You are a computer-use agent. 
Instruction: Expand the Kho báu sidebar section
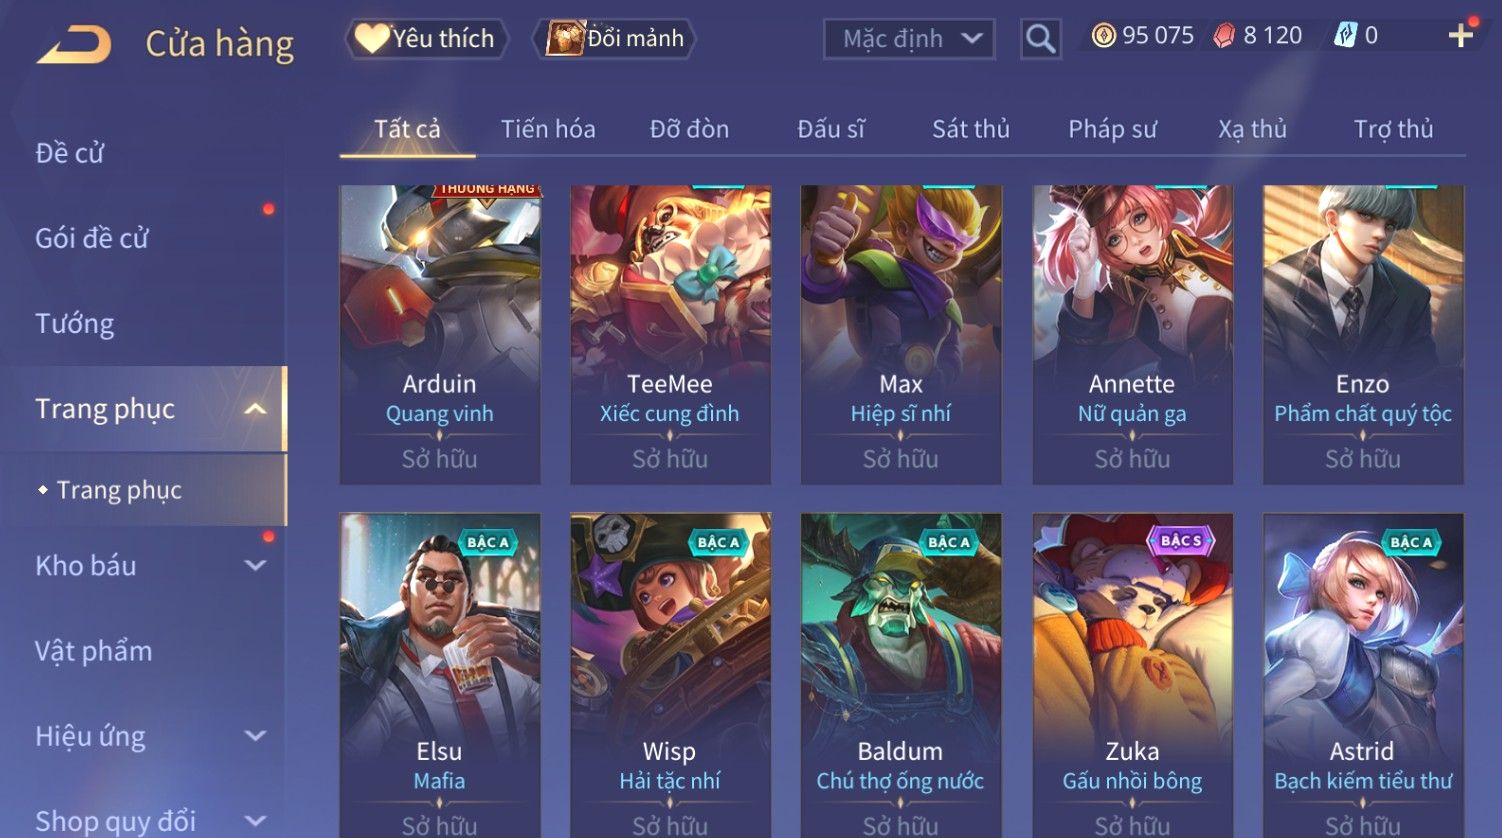point(256,566)
